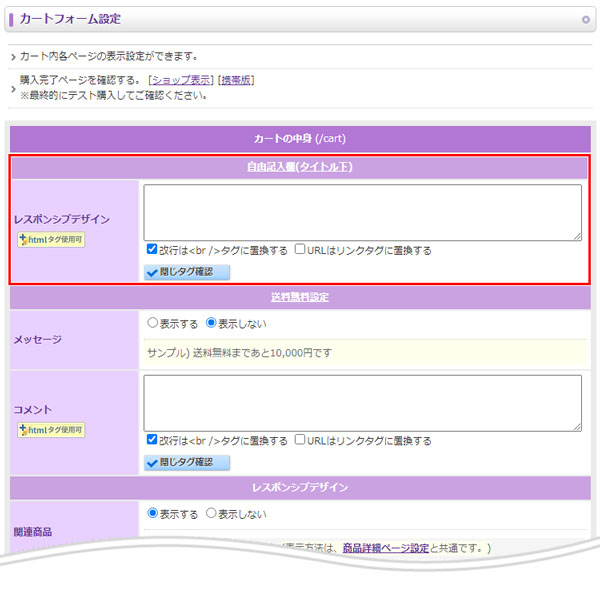This screenshot has width=600, height=592.
Task: Open the 送料無料設定 header link
Action: click(x=300, y=297)
